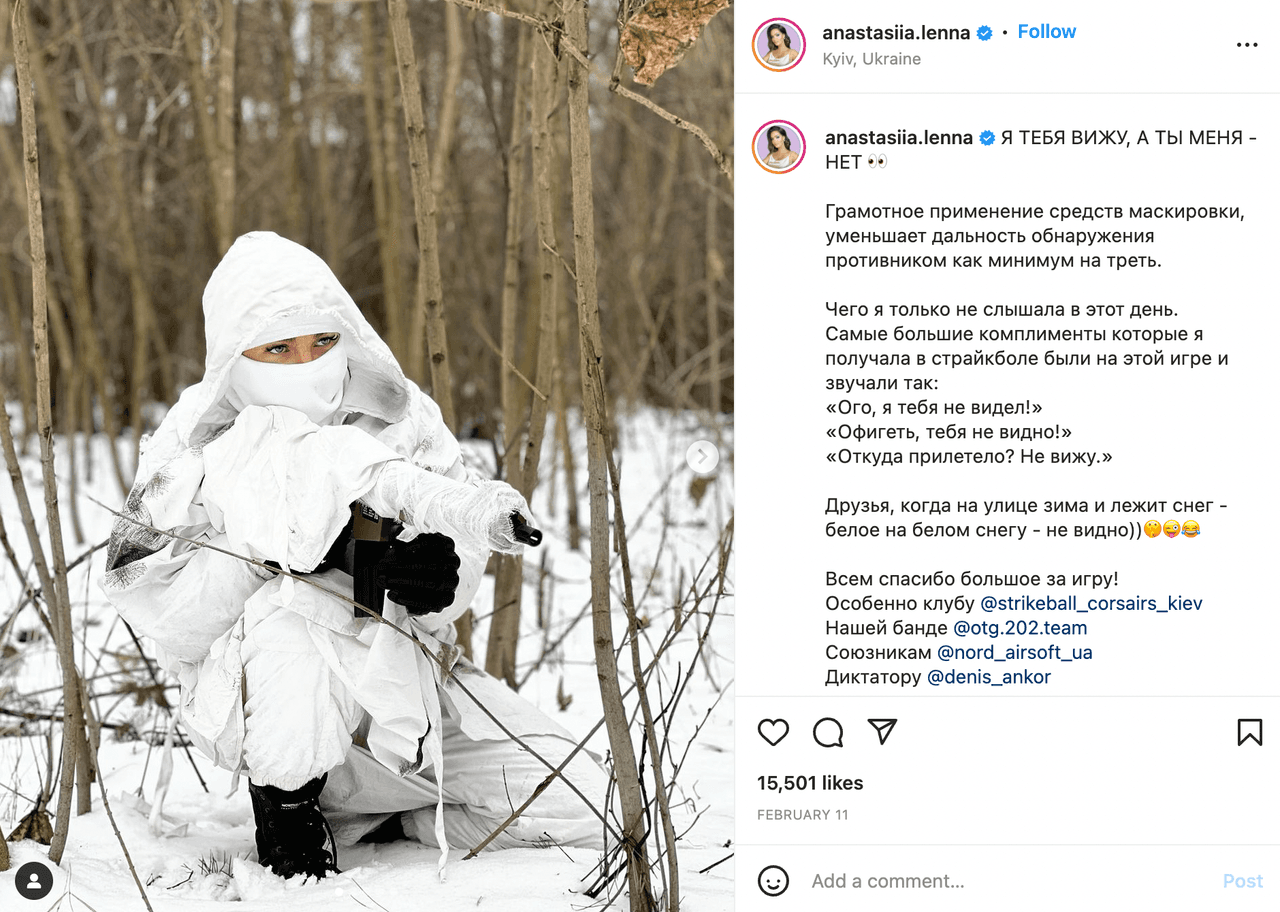Screen dimensions: 1280x912
Task: Open the three-dot more options menu
Action: [1247, 45]
